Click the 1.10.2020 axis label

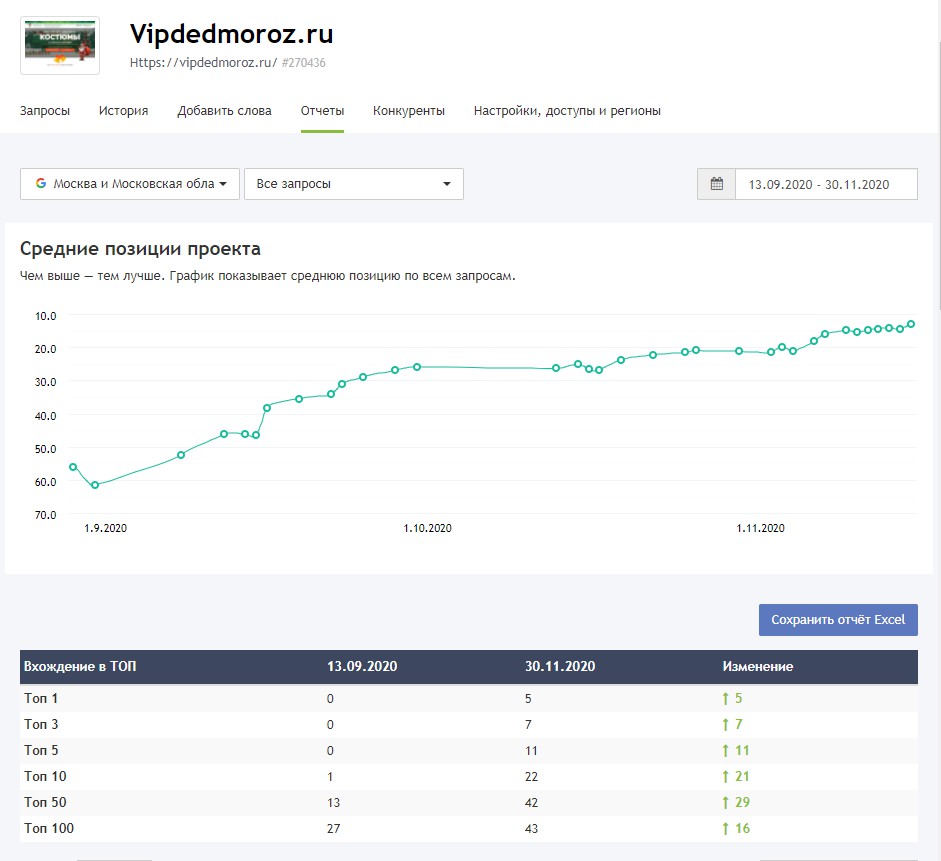point(427,528)
